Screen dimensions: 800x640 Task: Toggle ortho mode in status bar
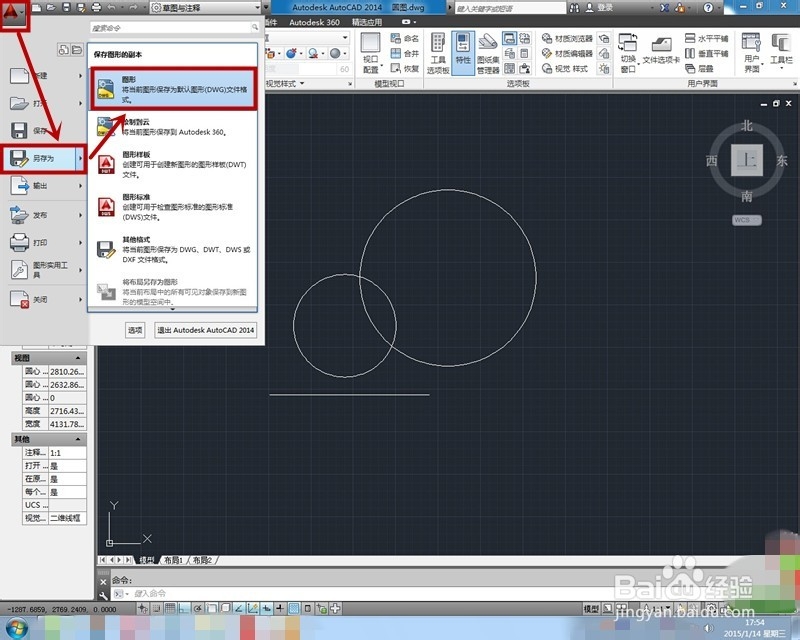click(x=184, y=608)
